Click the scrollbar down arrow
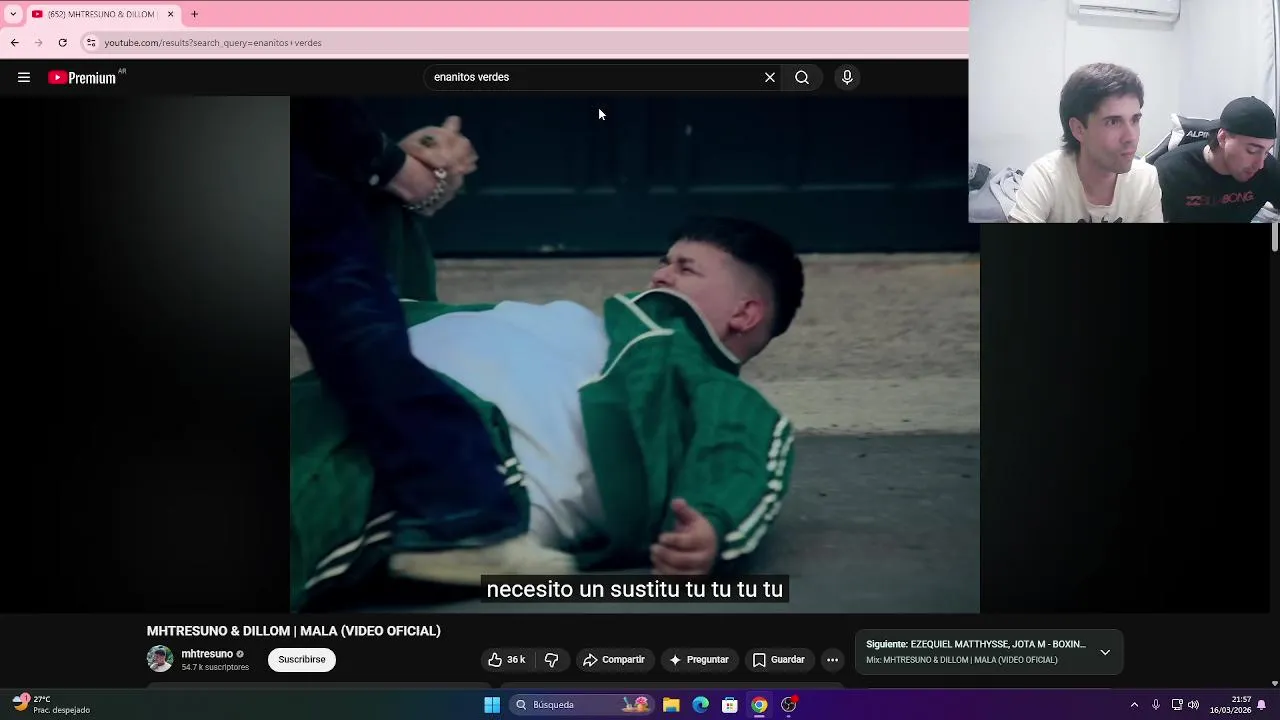 (x=1274, y=684)
